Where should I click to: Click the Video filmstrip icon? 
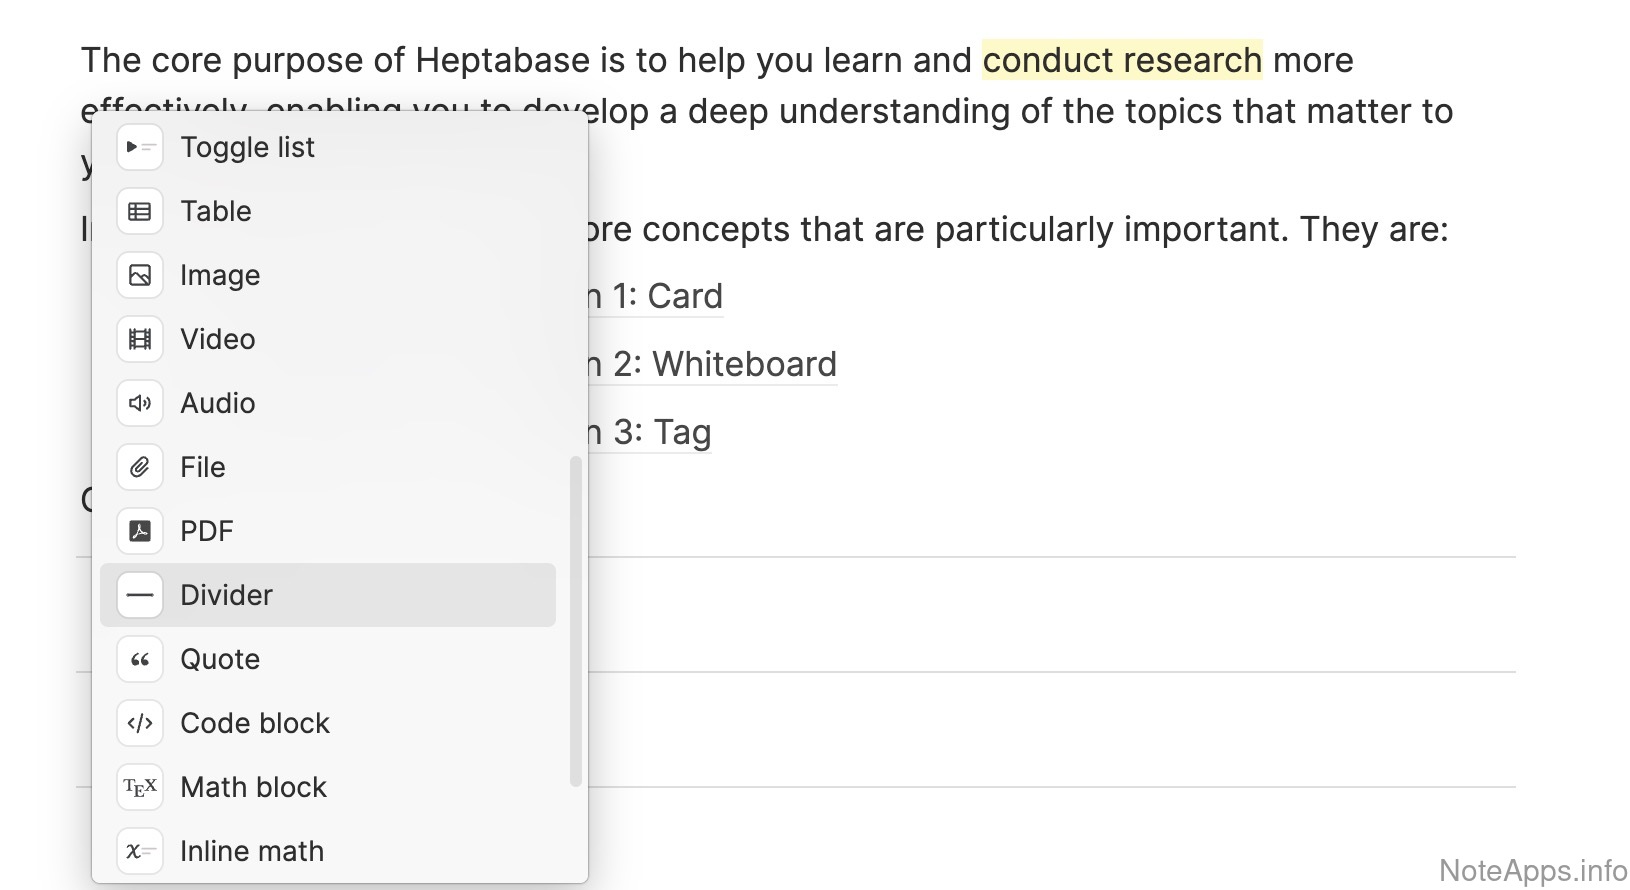tap(140, 340)
